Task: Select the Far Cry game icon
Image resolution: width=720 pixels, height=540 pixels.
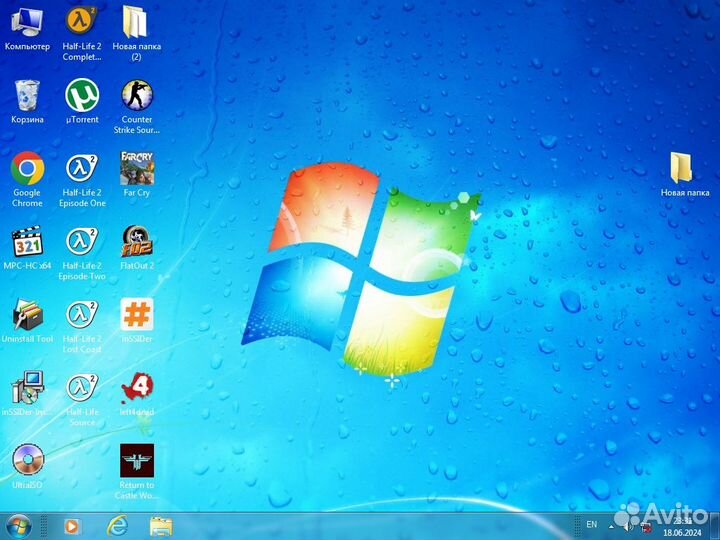Action: pyautogui.click(x=137, y=168)
